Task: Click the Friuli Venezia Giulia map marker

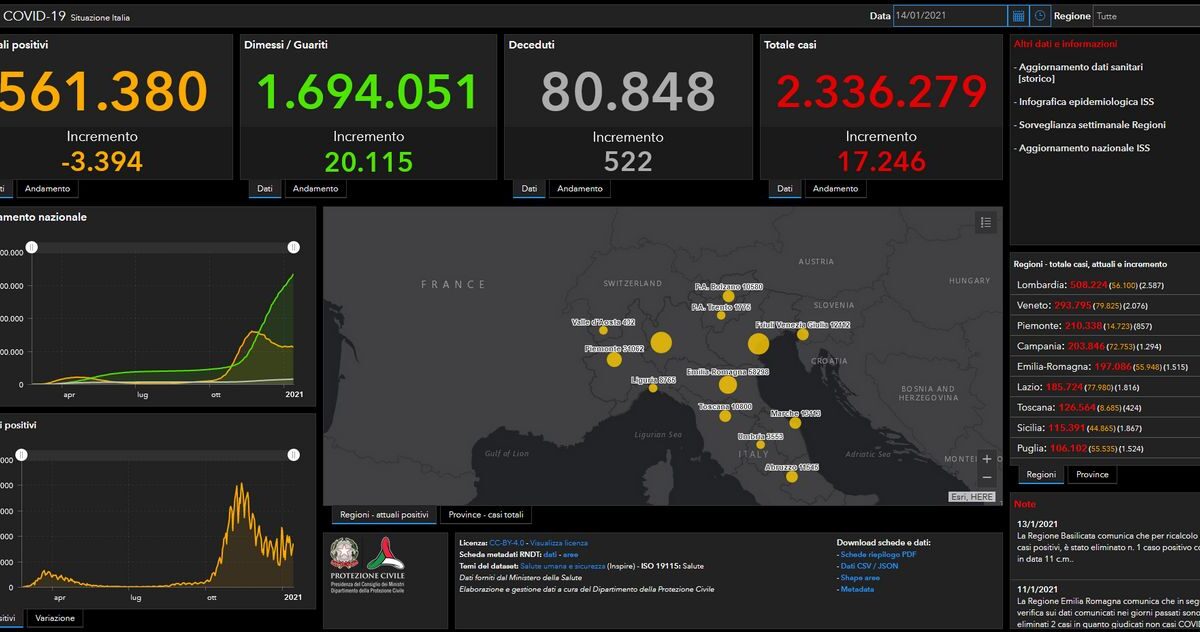Action: tap(802, 334)
